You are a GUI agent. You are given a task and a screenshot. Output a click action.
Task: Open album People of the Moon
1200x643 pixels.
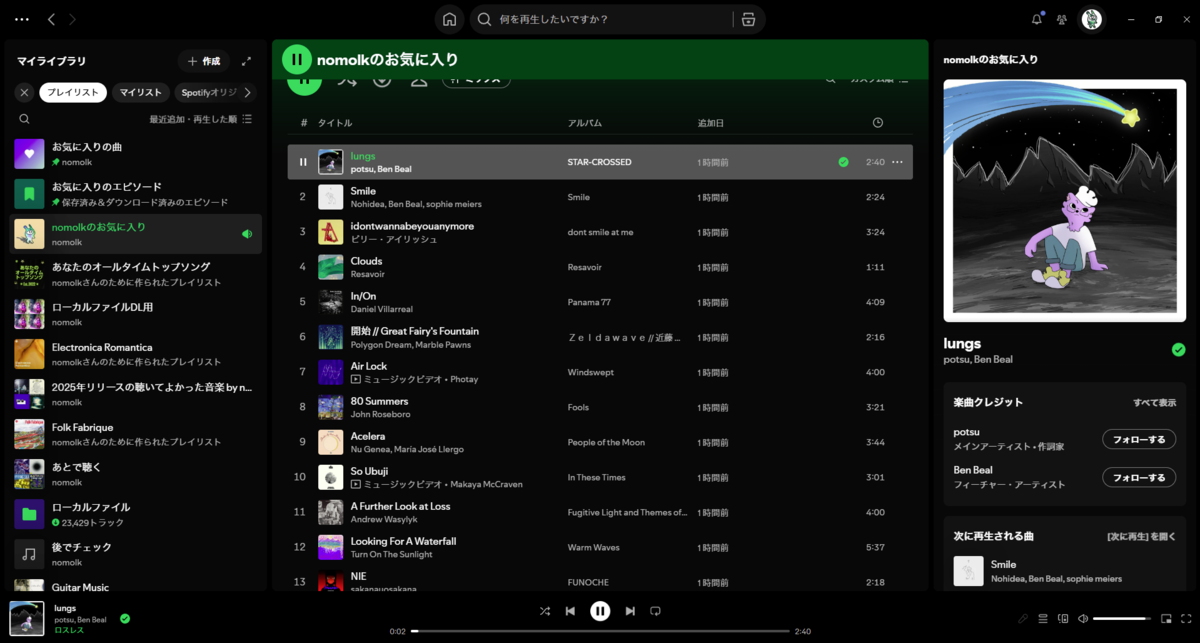click(x=606, y=442)
